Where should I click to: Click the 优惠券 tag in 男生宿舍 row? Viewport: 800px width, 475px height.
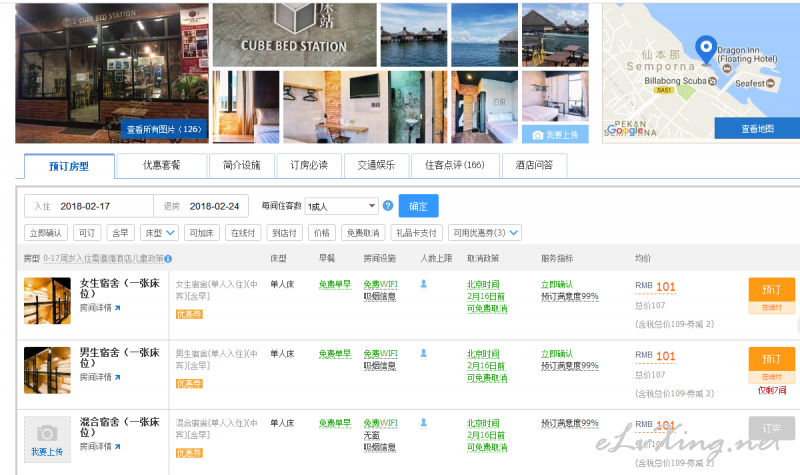tap(189, 384)
